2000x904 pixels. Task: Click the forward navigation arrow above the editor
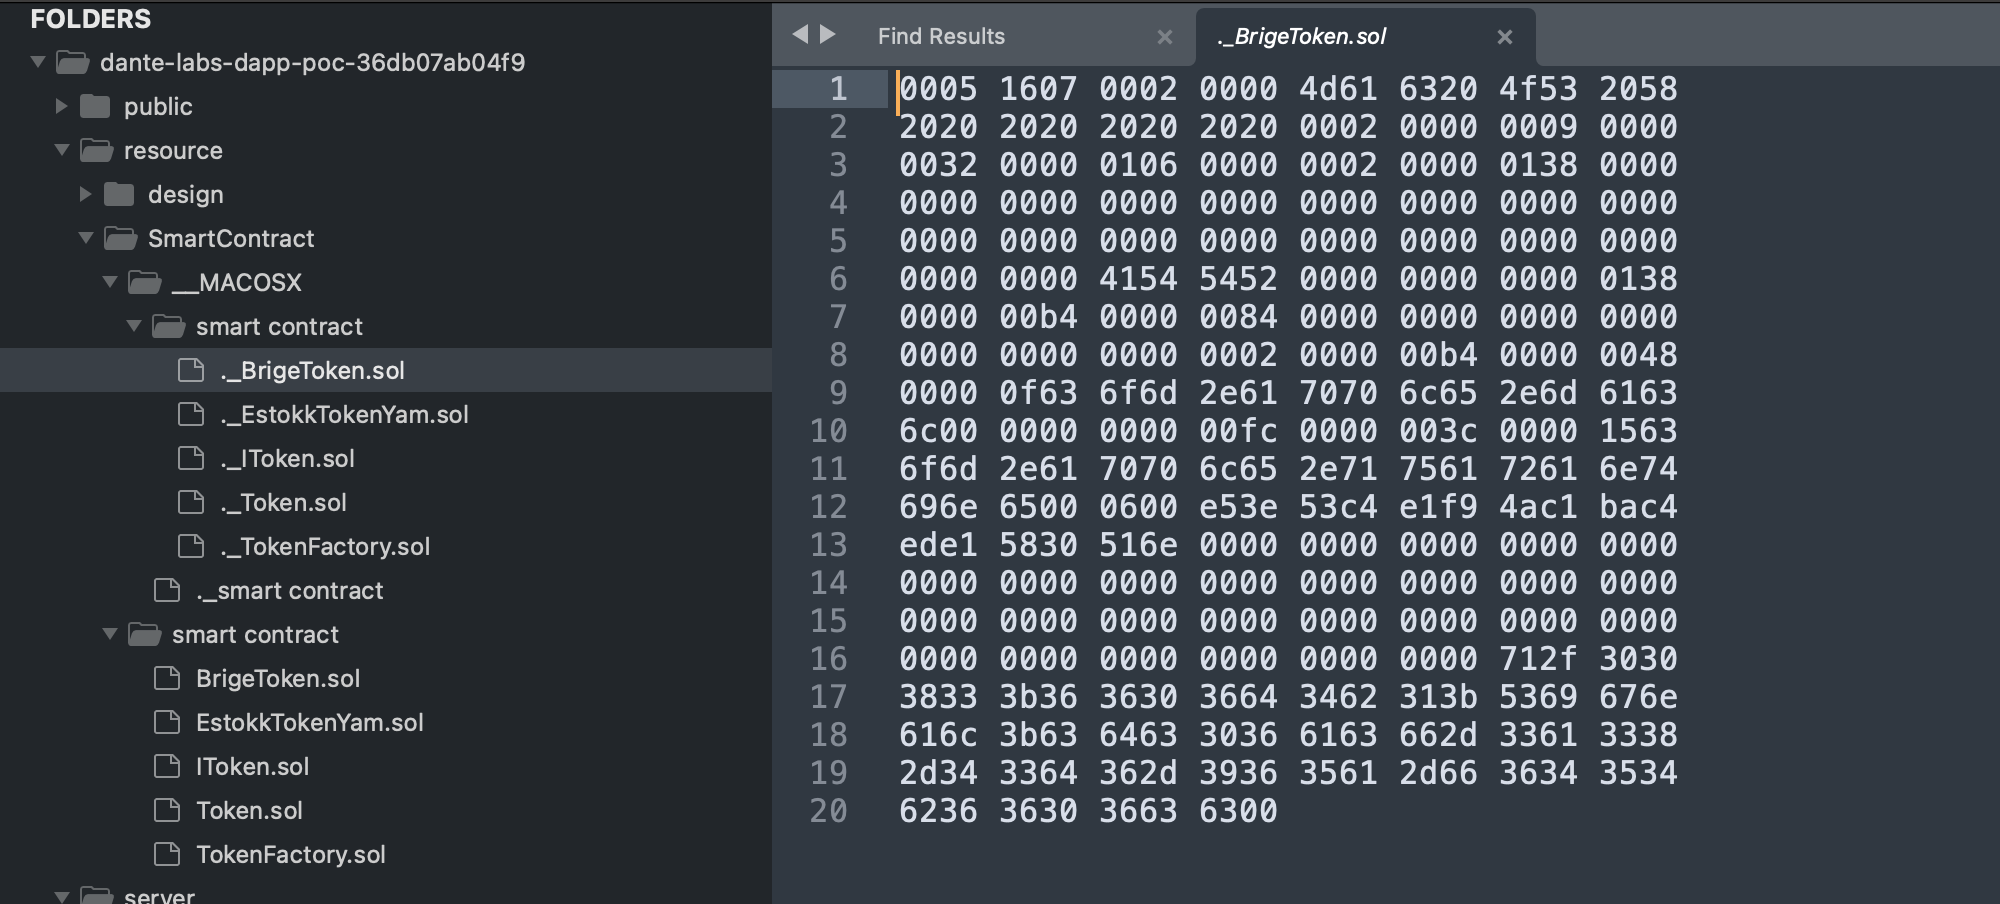point(826,34)
